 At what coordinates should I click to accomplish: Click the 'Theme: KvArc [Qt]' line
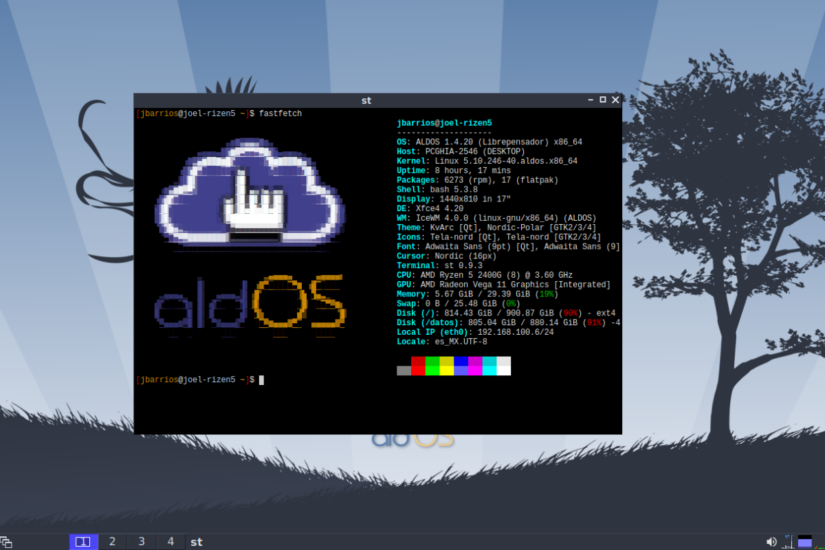click(496, 227)
